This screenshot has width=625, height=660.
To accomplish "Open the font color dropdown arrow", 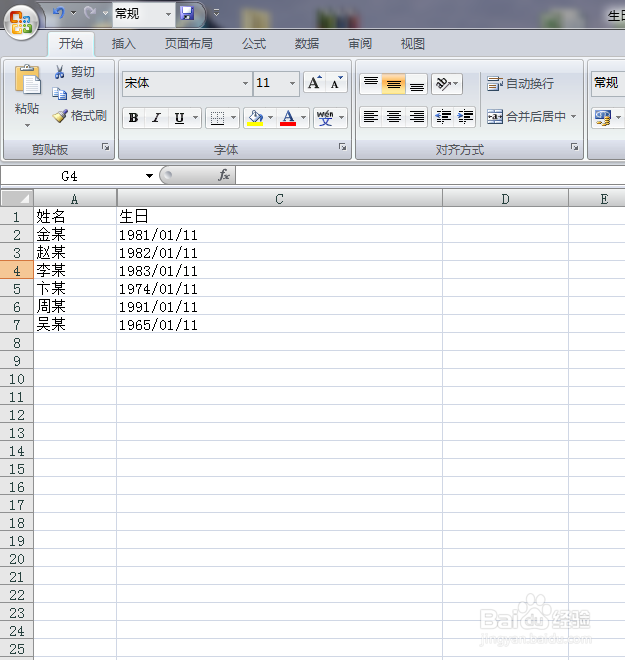I will (303, 118).
